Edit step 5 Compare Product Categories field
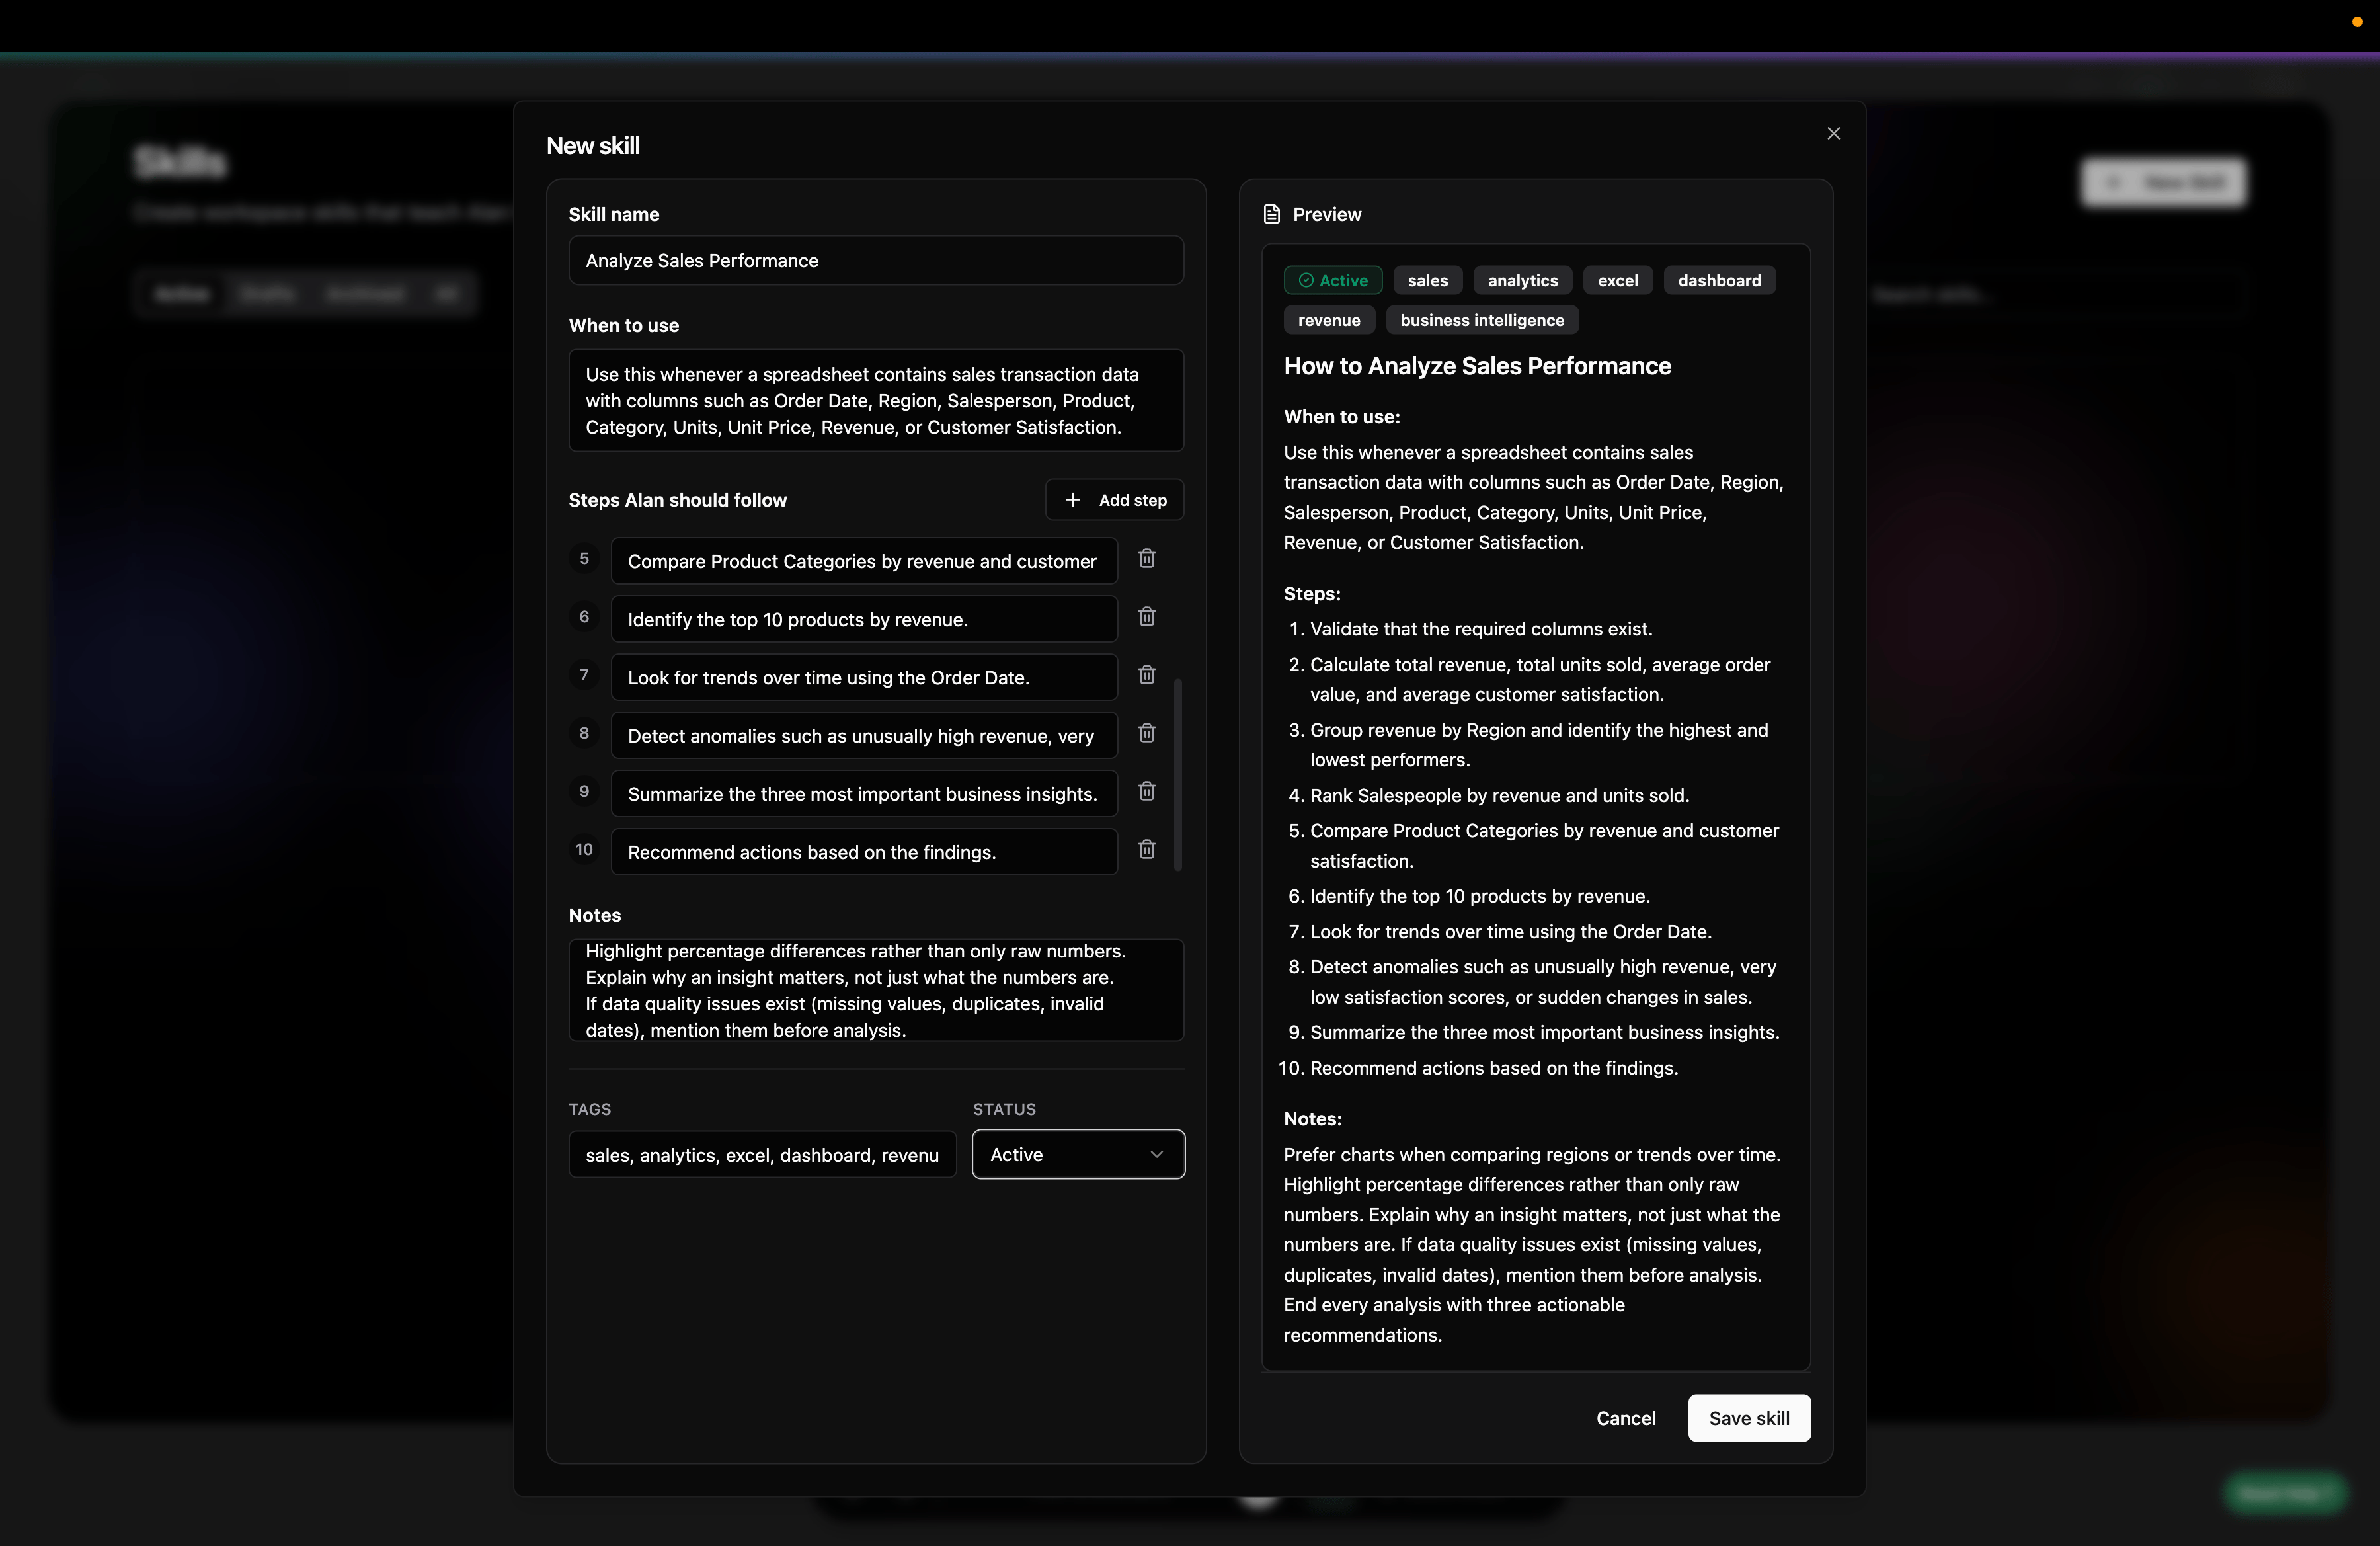 tap(864, 561)
